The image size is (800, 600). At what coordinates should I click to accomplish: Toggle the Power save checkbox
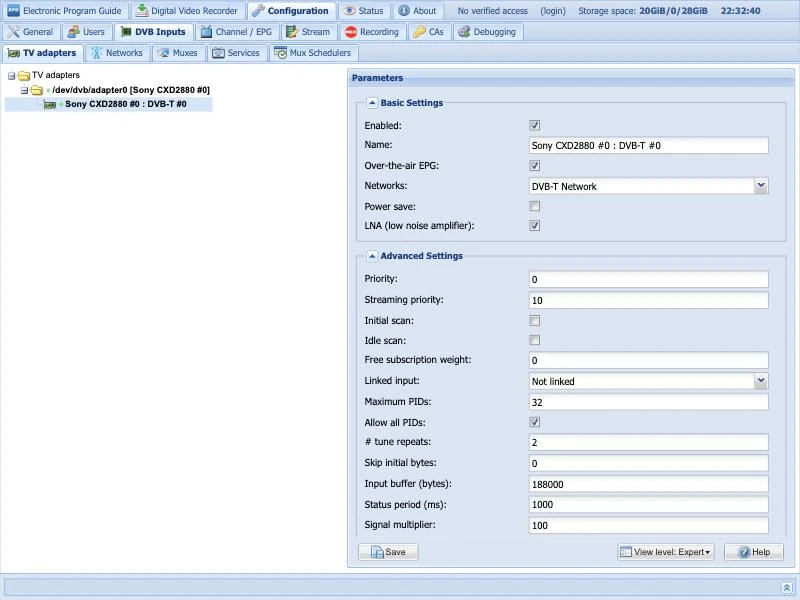click(534, 206)
